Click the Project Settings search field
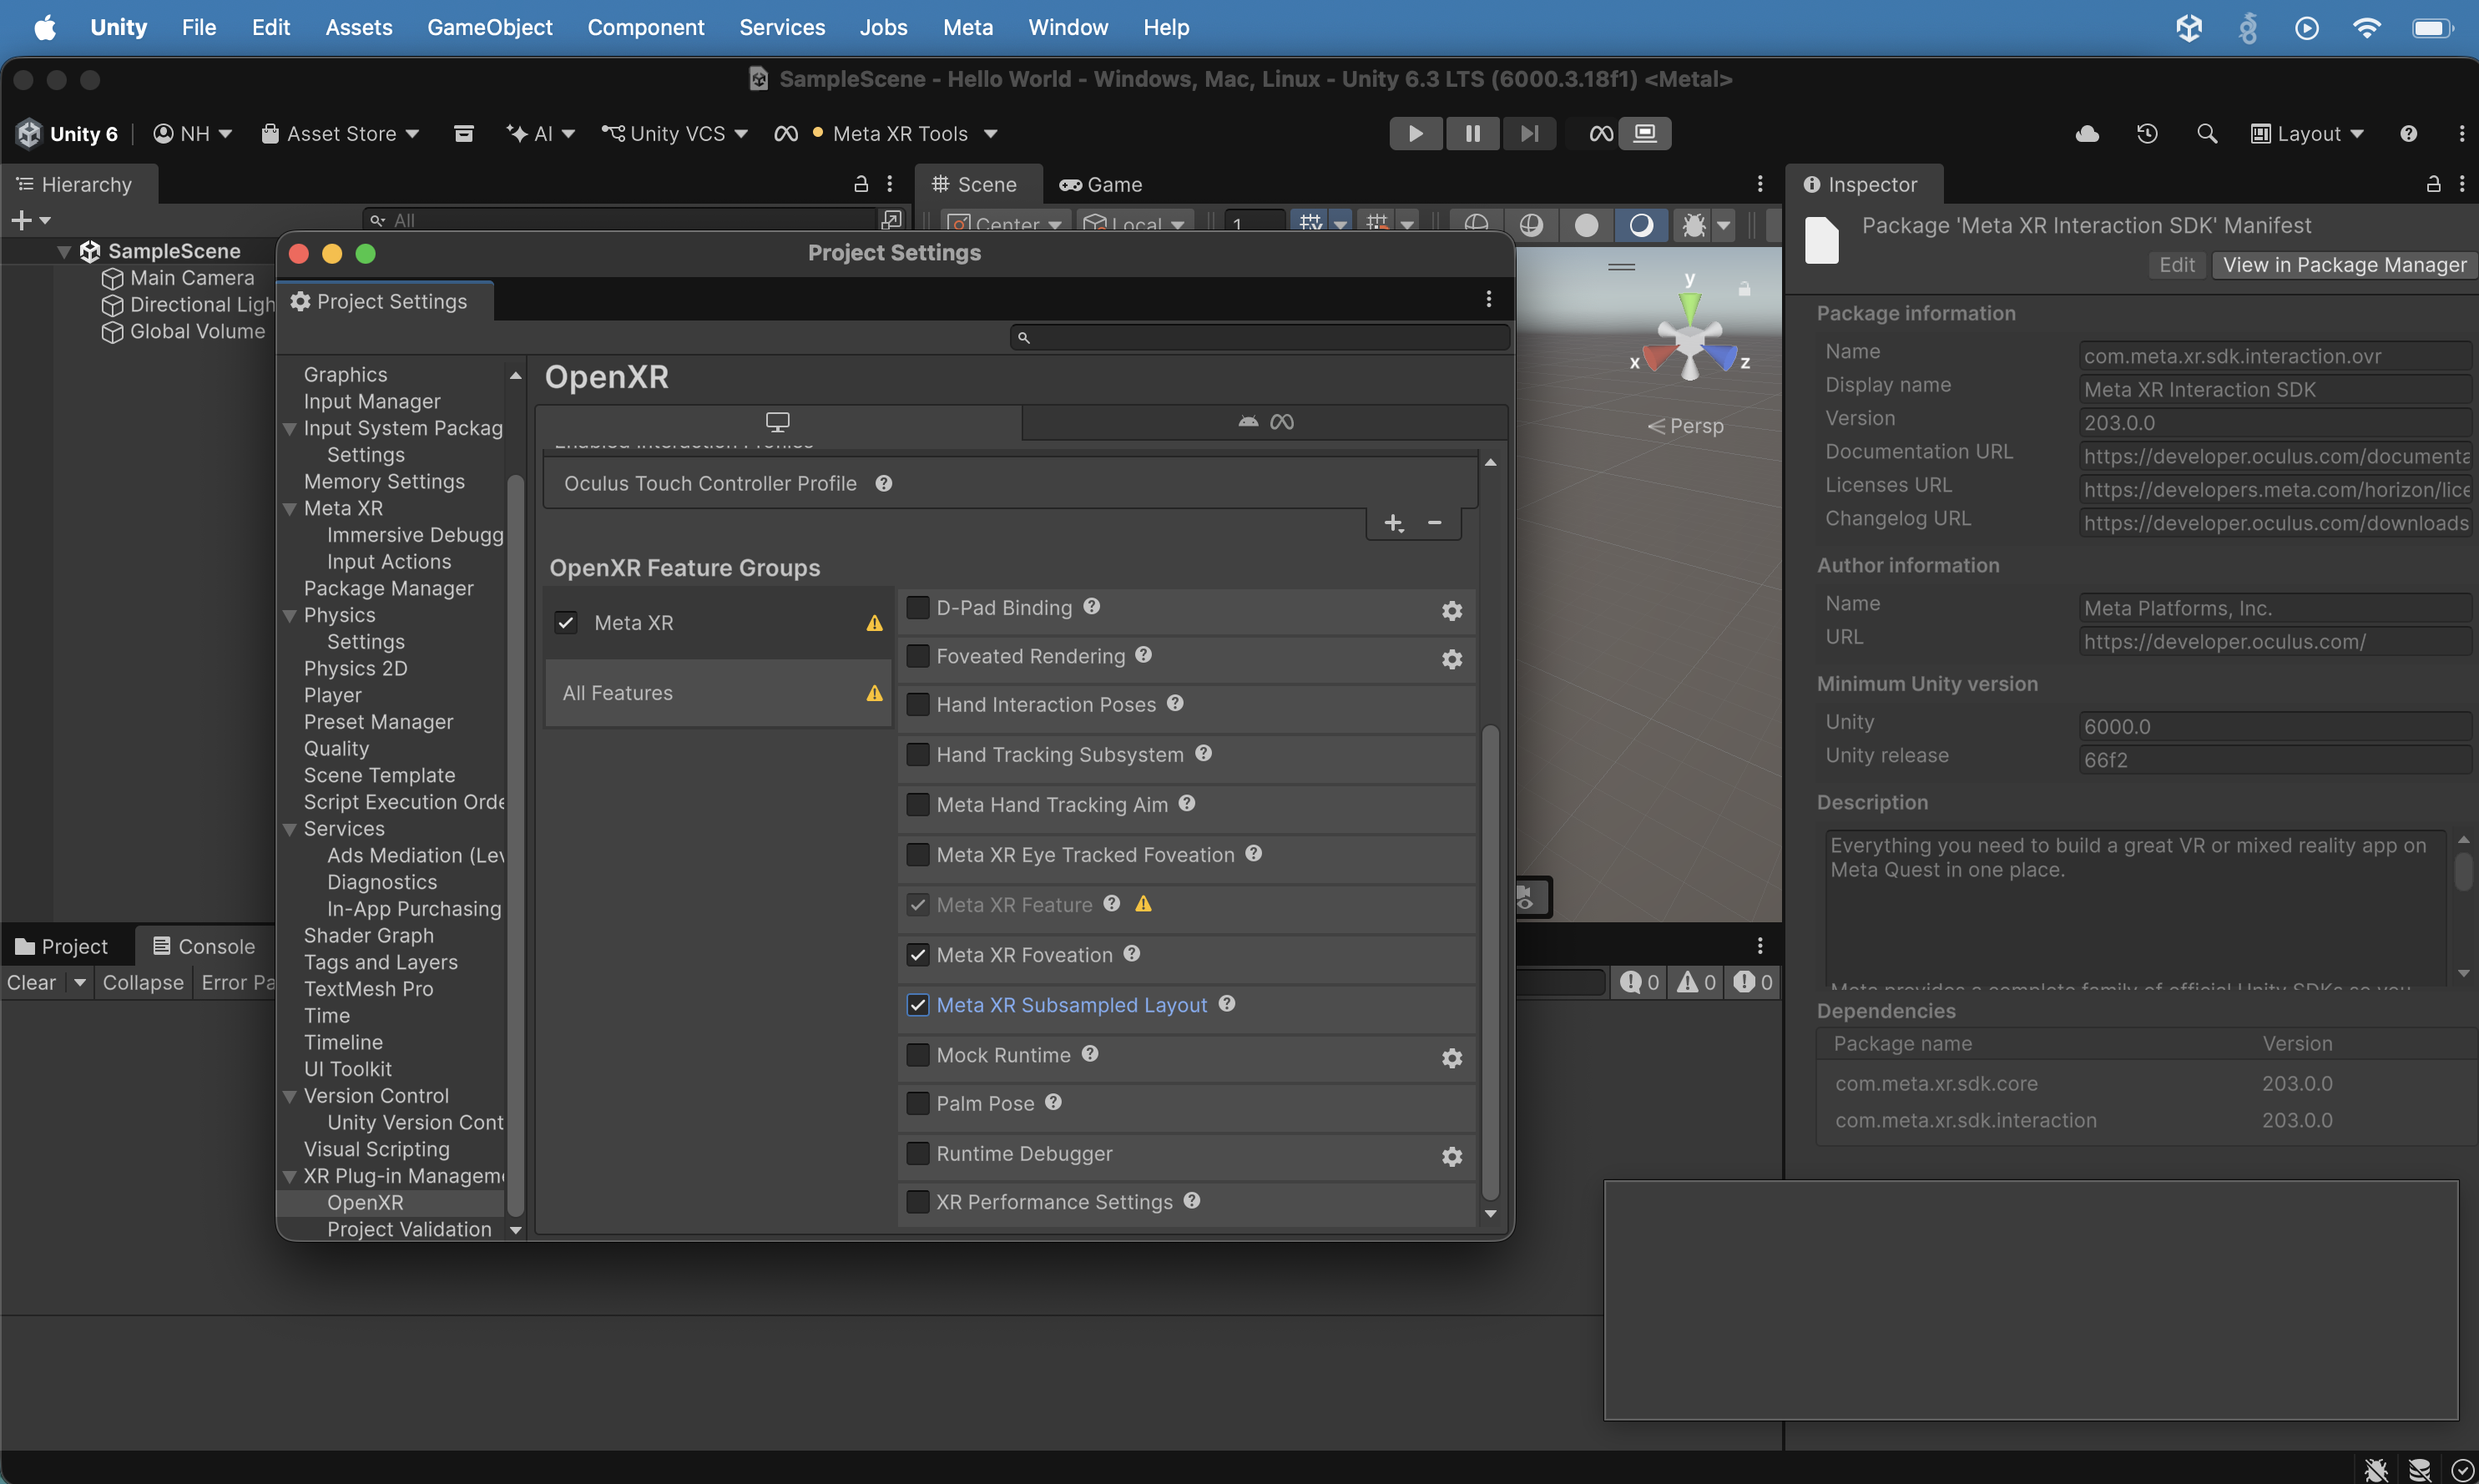 [1260, 337]
